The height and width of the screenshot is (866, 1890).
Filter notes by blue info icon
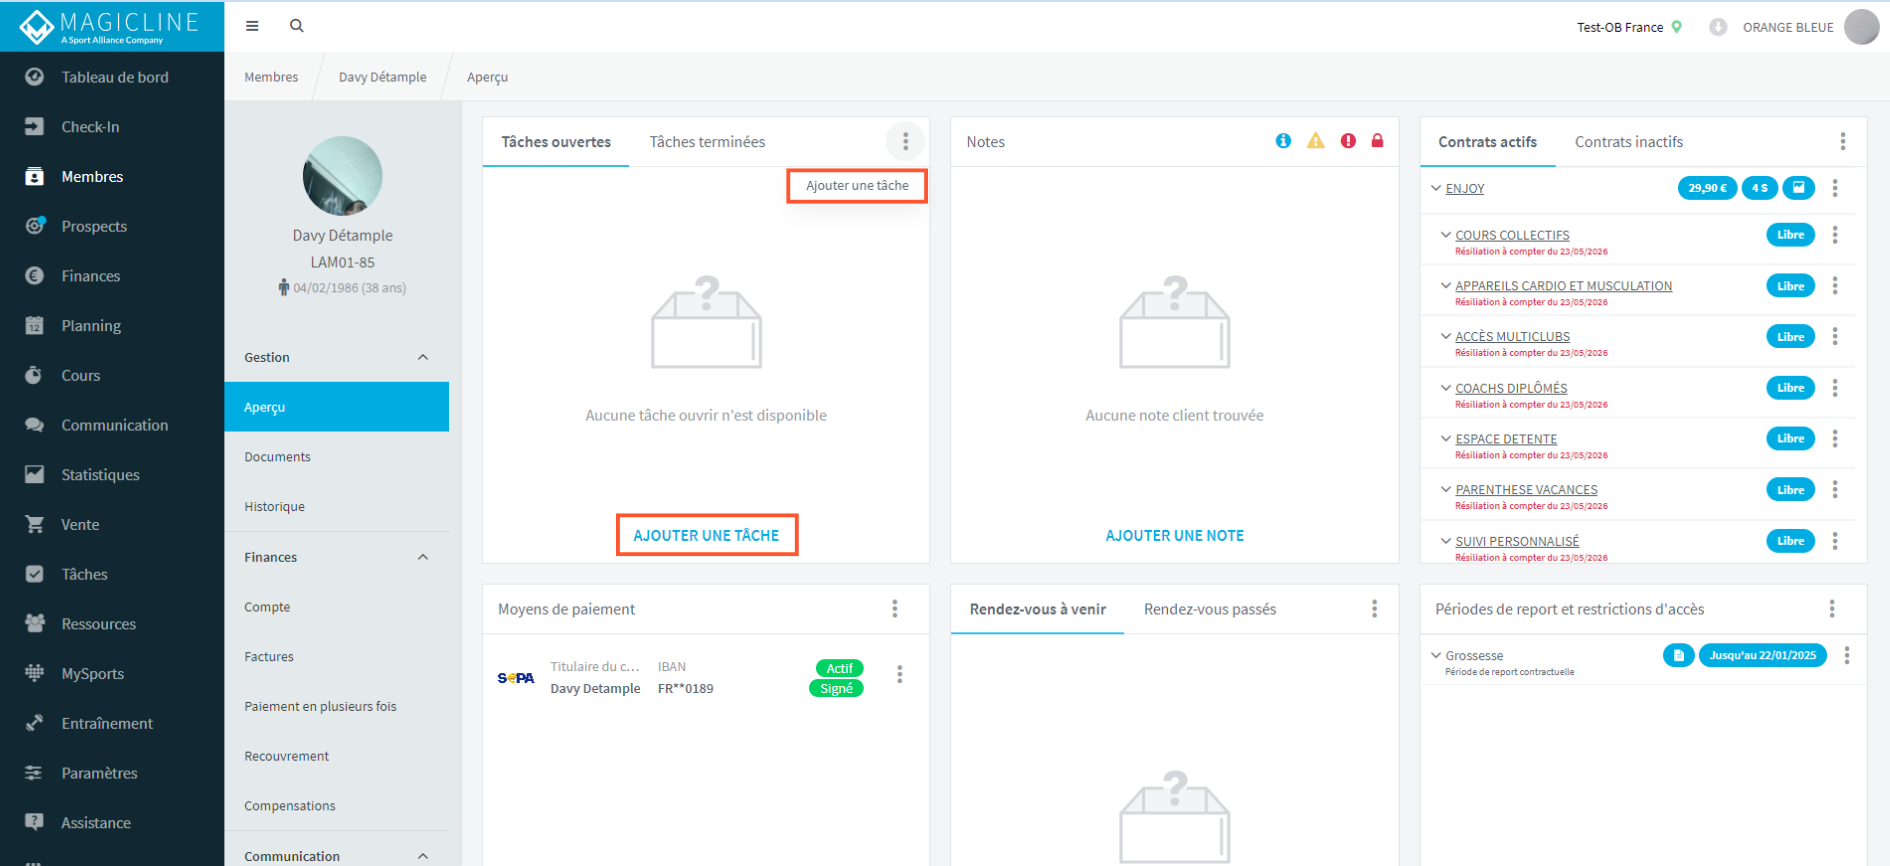tap(1283, 141)
